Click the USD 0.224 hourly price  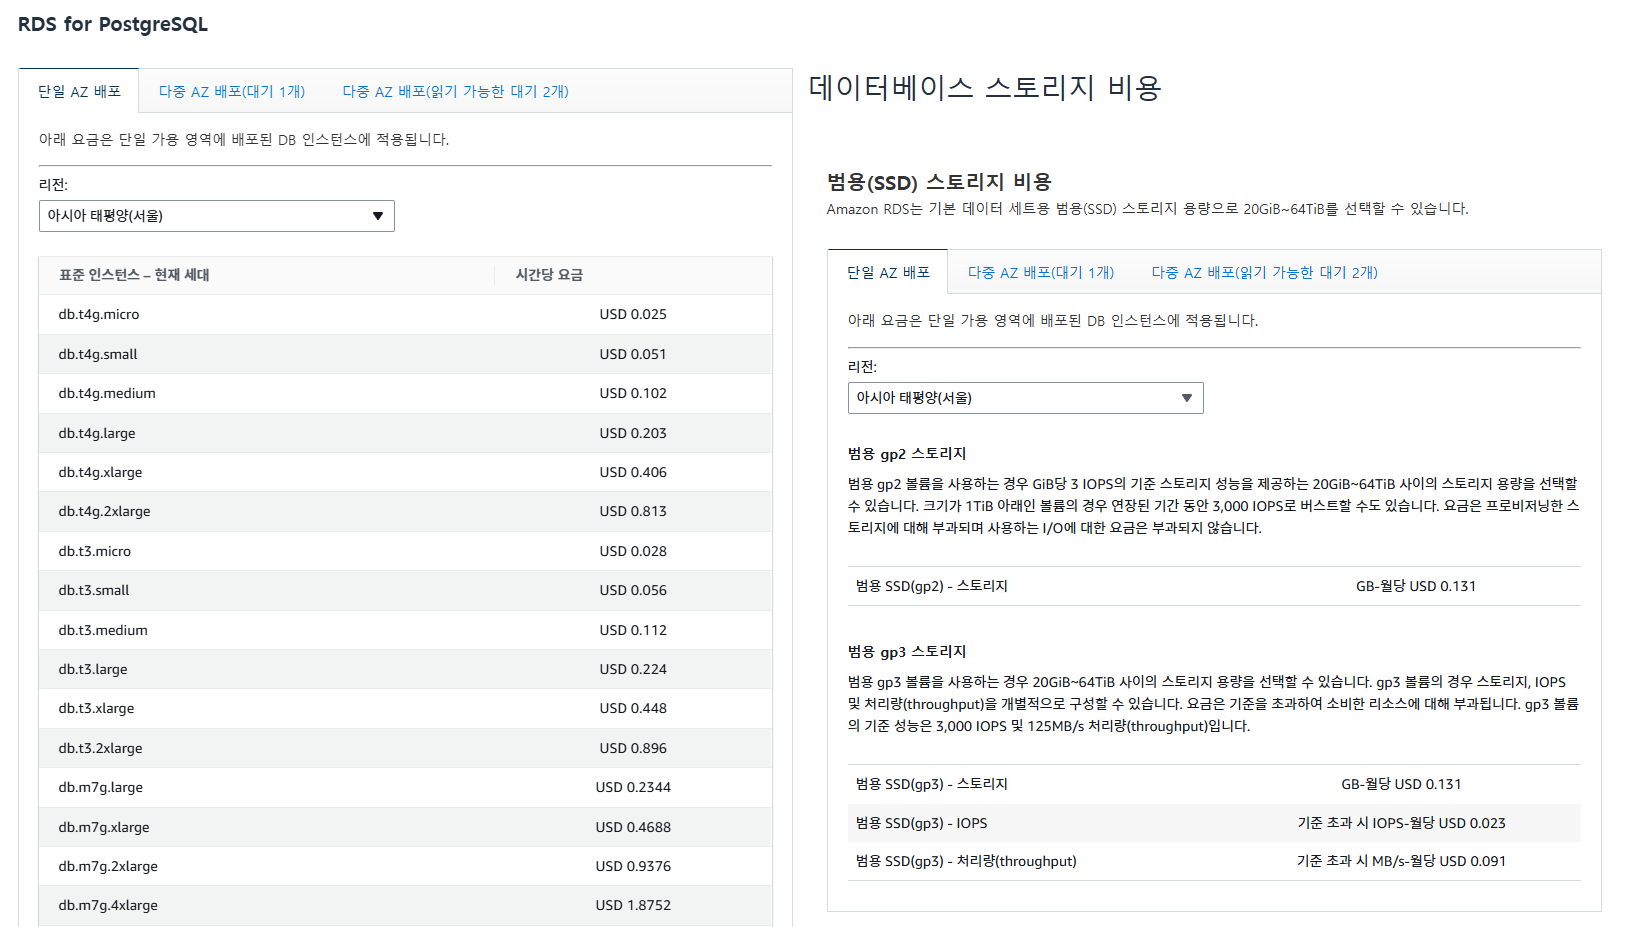pos(633,669)
